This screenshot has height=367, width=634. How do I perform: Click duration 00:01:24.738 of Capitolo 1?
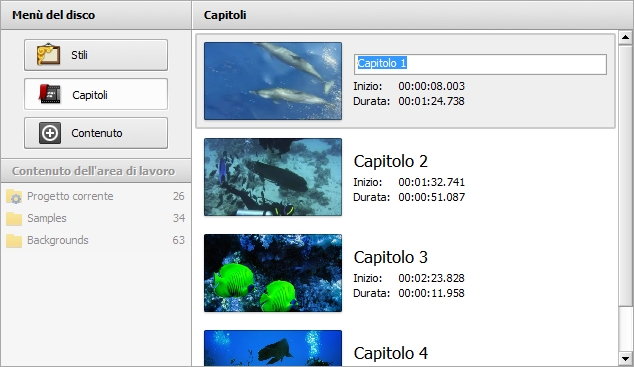pos(431,101)
